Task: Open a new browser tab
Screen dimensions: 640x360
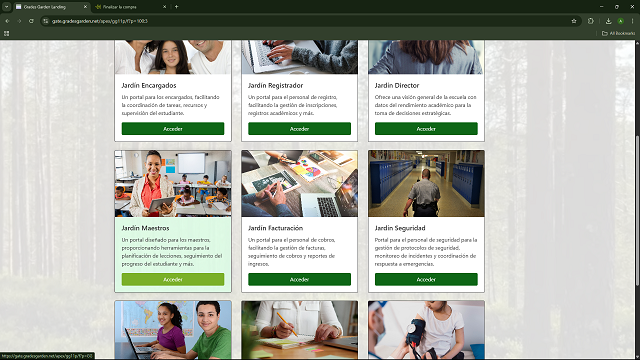Action: pos(176,7)
